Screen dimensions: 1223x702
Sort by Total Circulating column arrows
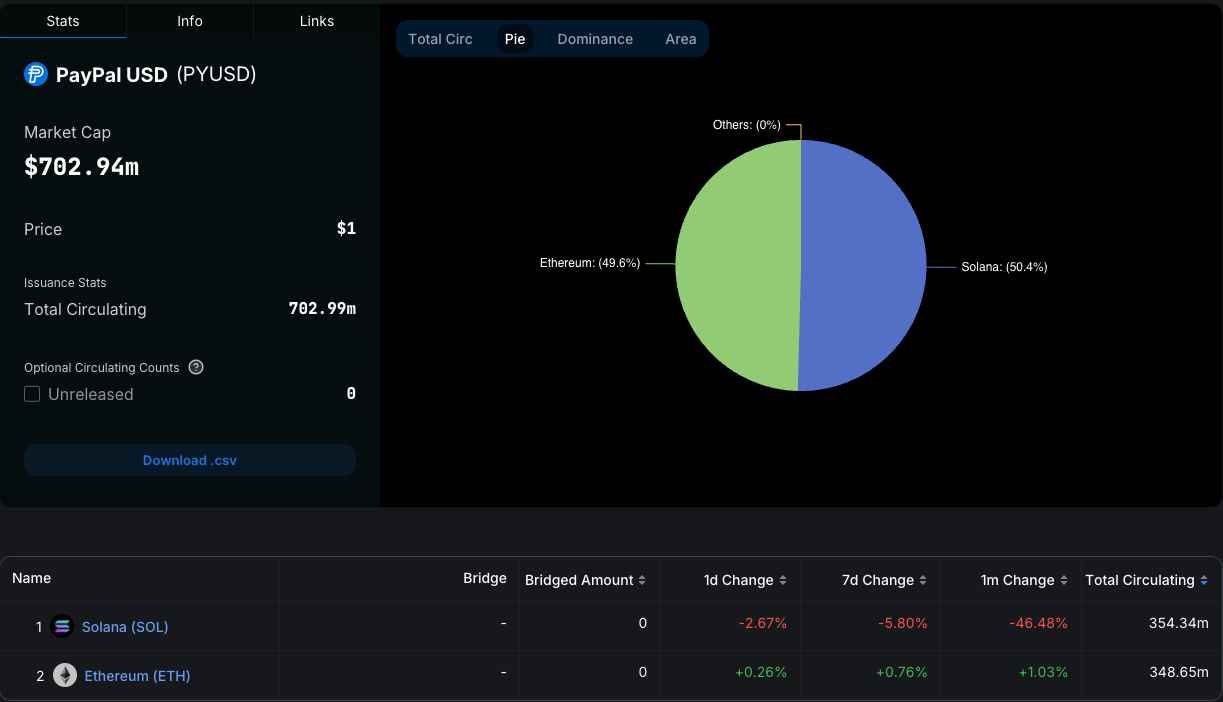coord(1204,580)
